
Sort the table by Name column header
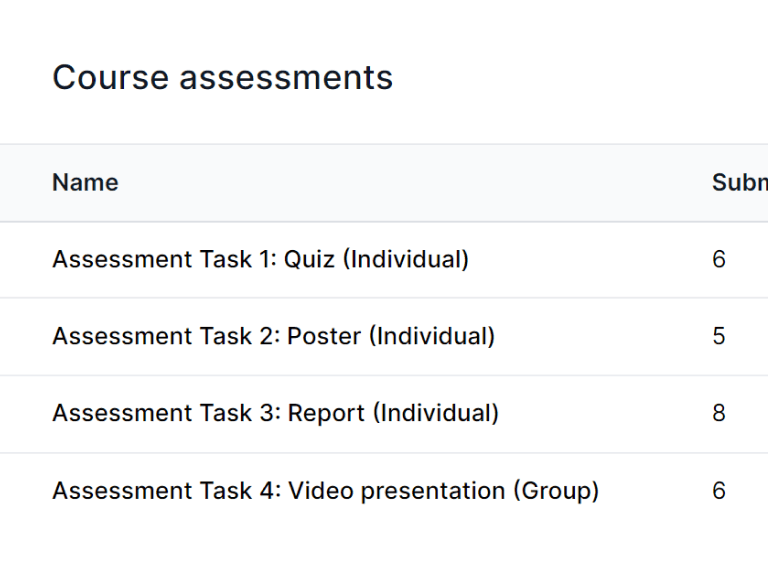pyautogui.click(x=85, y=183)
